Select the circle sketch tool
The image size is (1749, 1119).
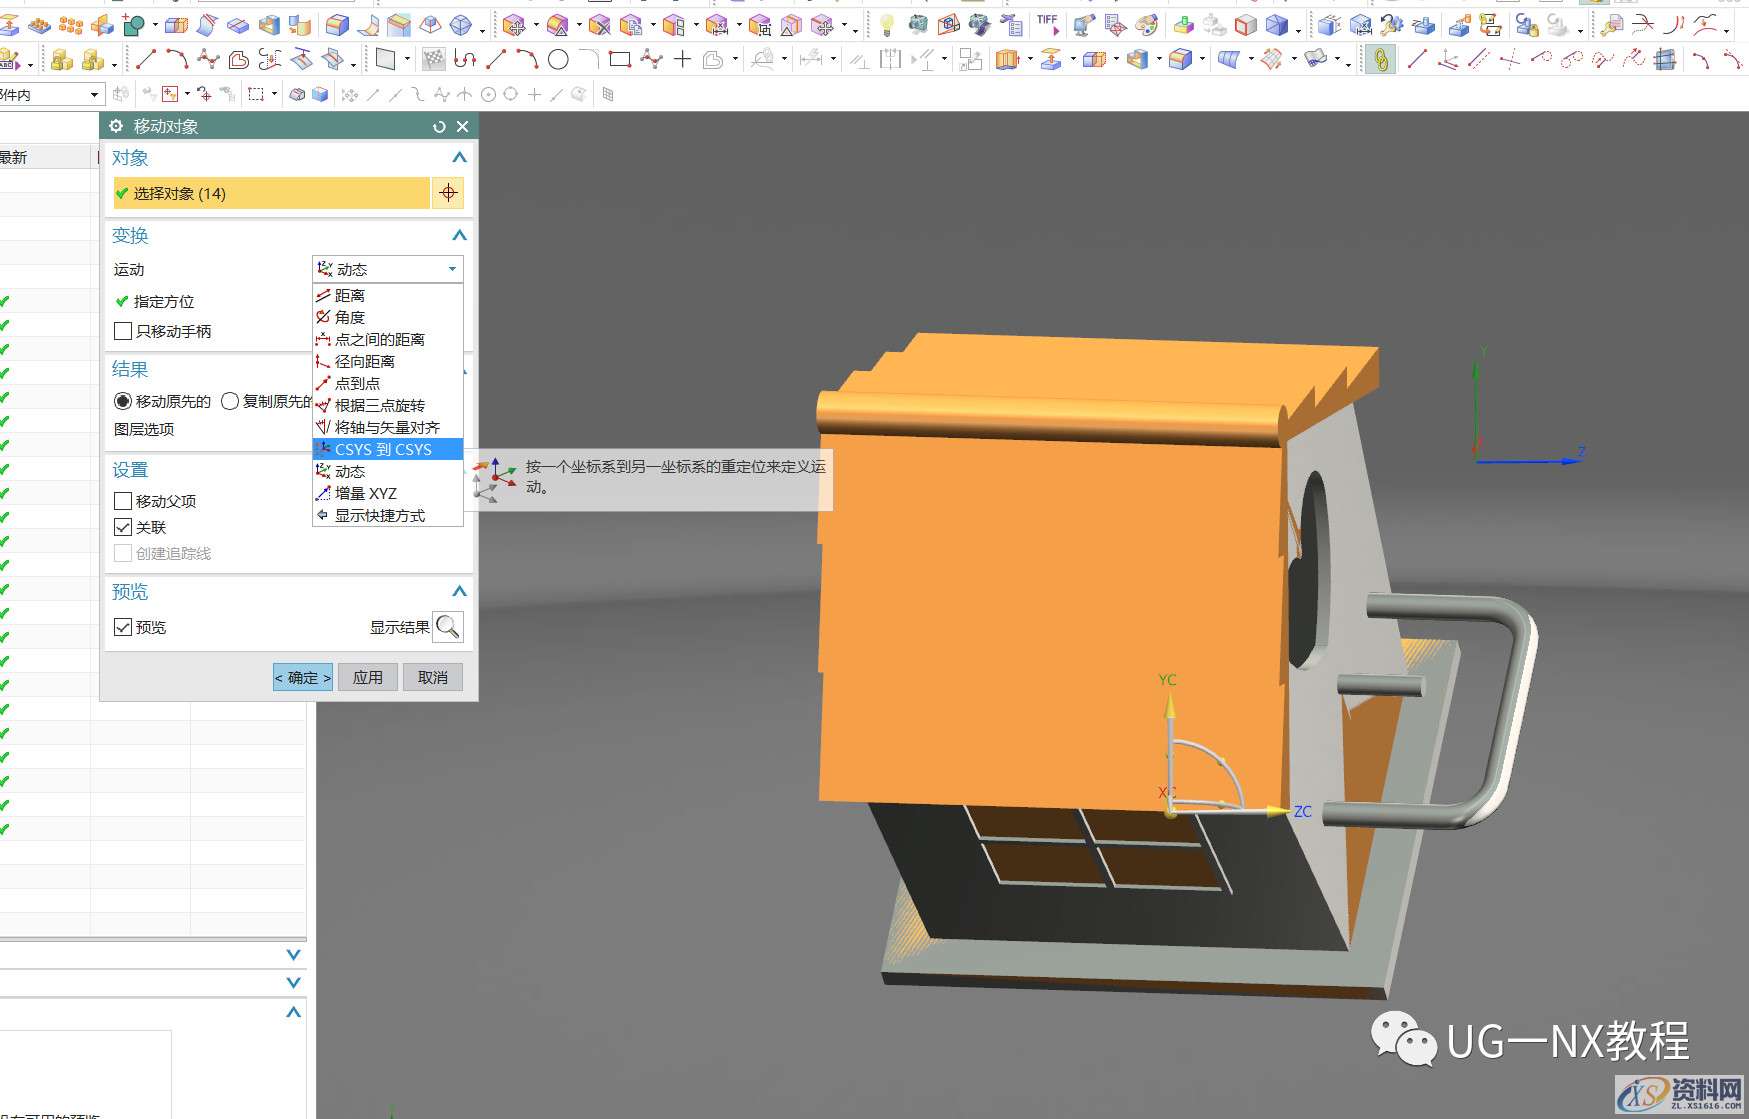pyautogui.click(x=558, y=60)
